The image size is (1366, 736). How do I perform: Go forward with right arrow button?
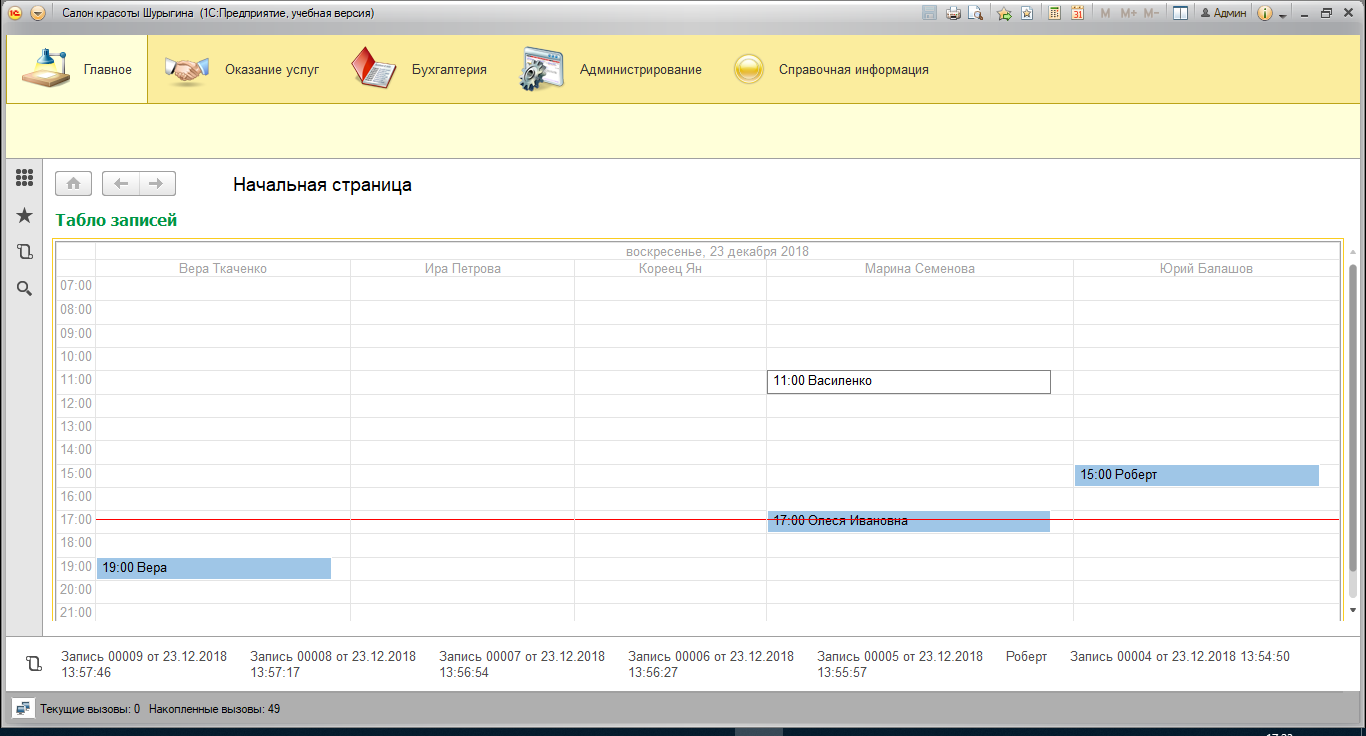157,184
